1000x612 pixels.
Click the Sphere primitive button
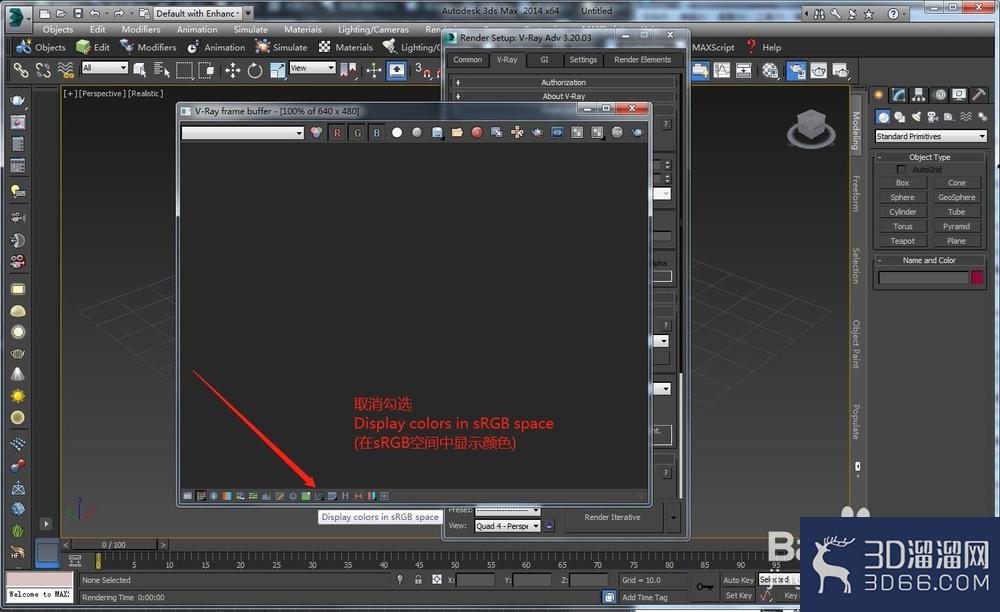[x=902, y=198]
